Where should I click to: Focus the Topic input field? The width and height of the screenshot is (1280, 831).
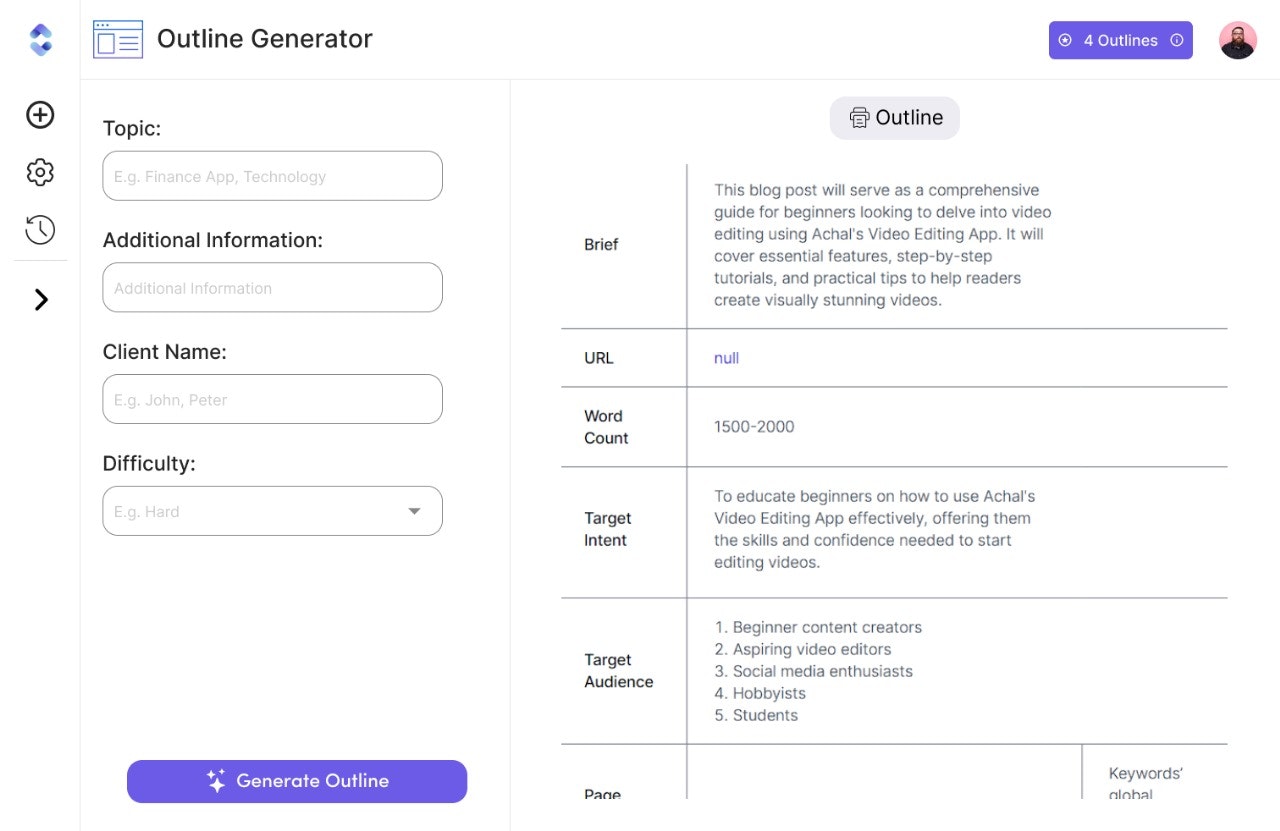[x=273, y=176]
